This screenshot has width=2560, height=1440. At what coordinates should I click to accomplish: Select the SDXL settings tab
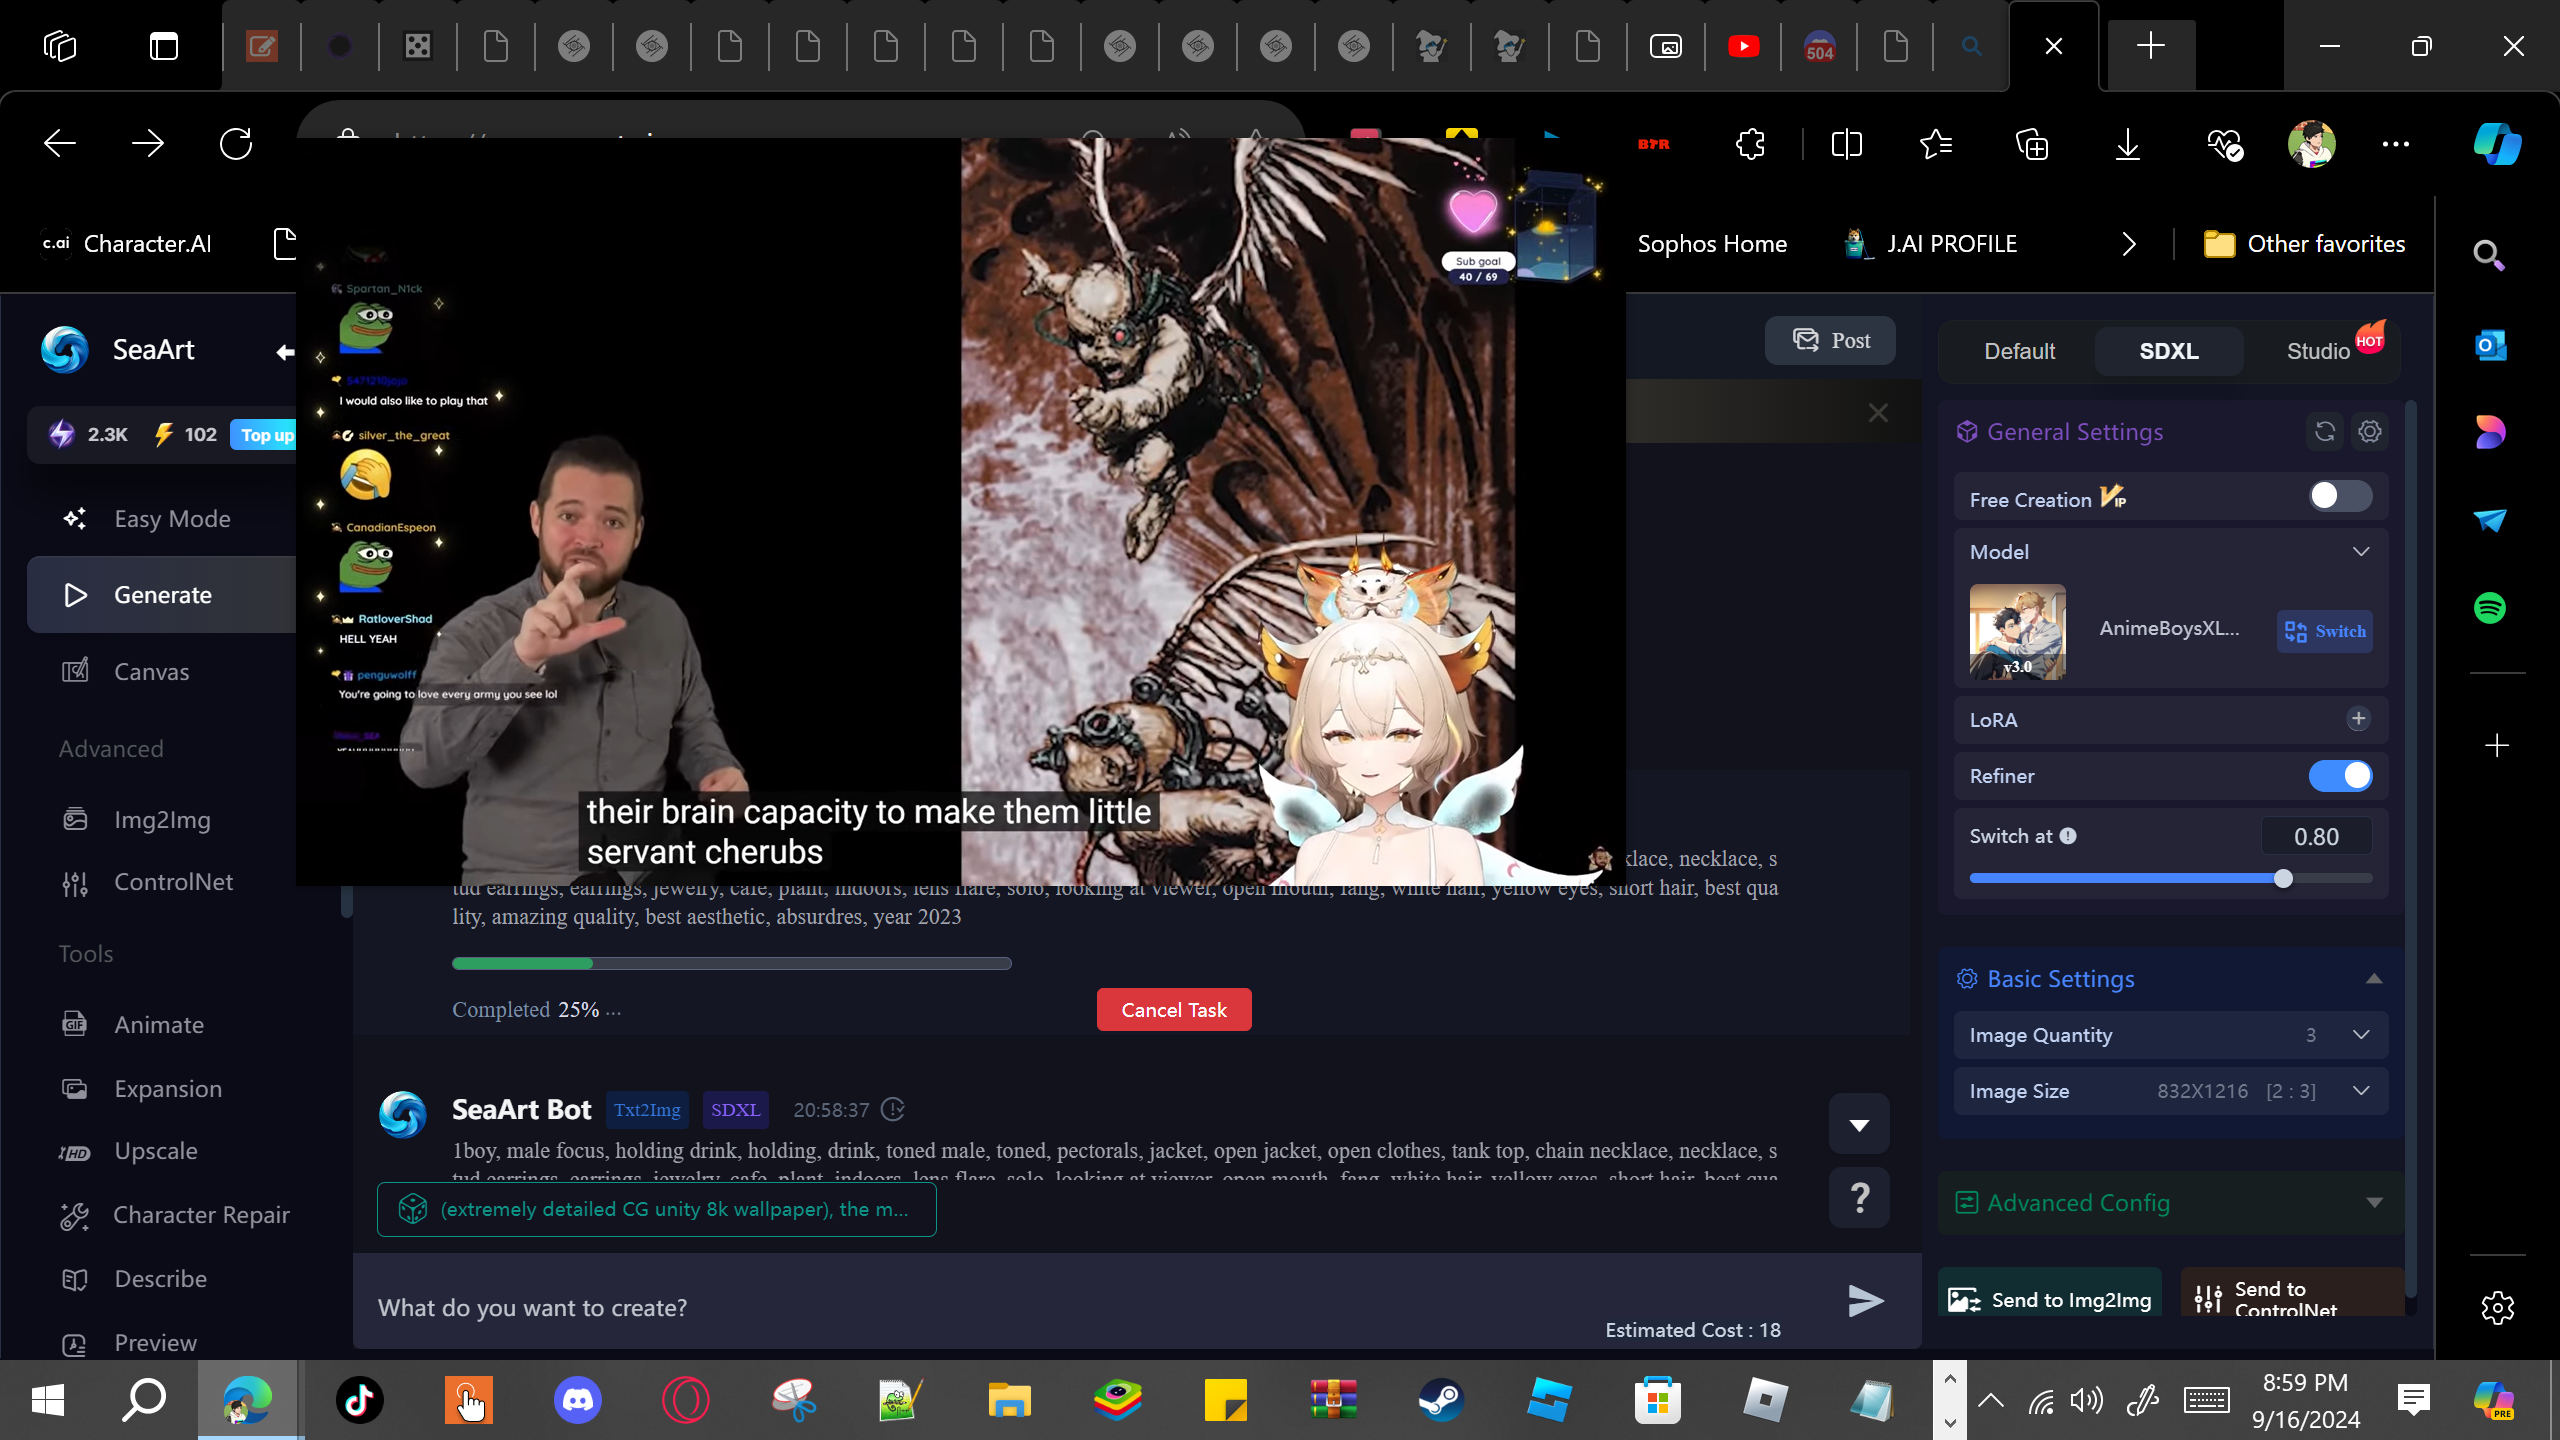(2169, 351)
